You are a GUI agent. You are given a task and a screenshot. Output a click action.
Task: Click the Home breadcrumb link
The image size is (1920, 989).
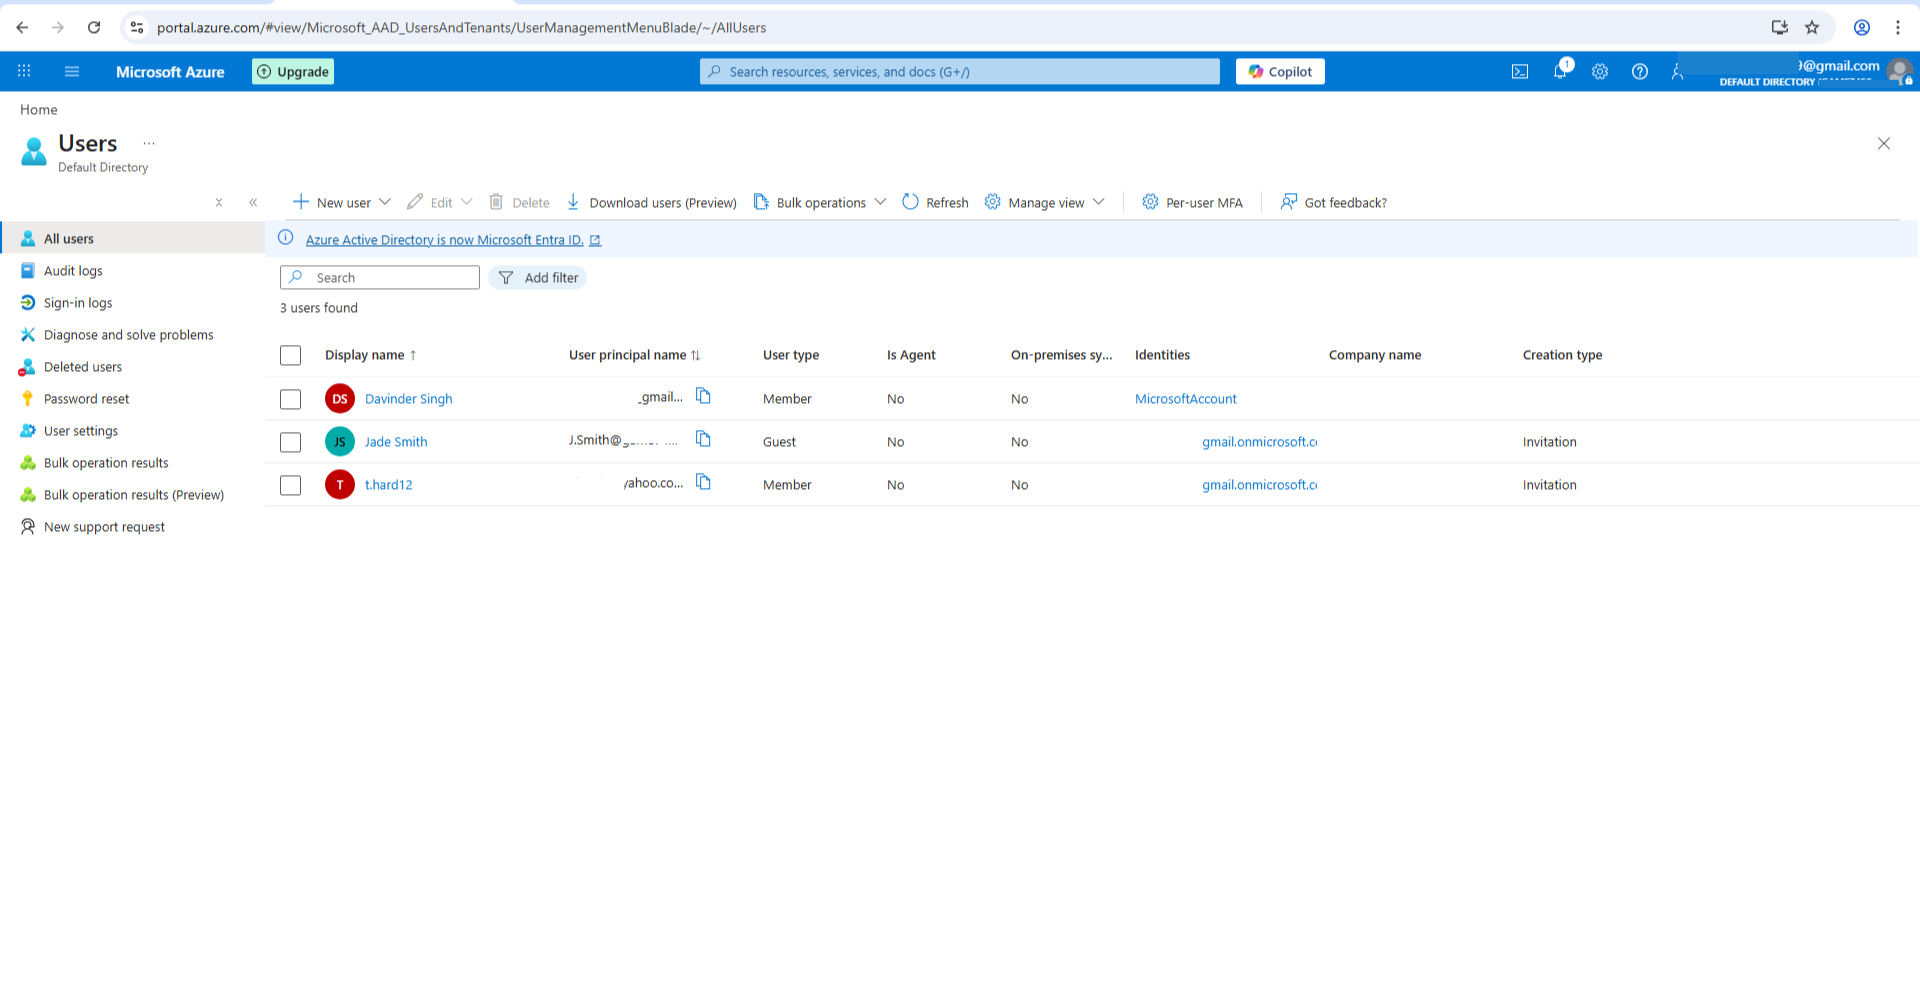click(x=39, y=109)
